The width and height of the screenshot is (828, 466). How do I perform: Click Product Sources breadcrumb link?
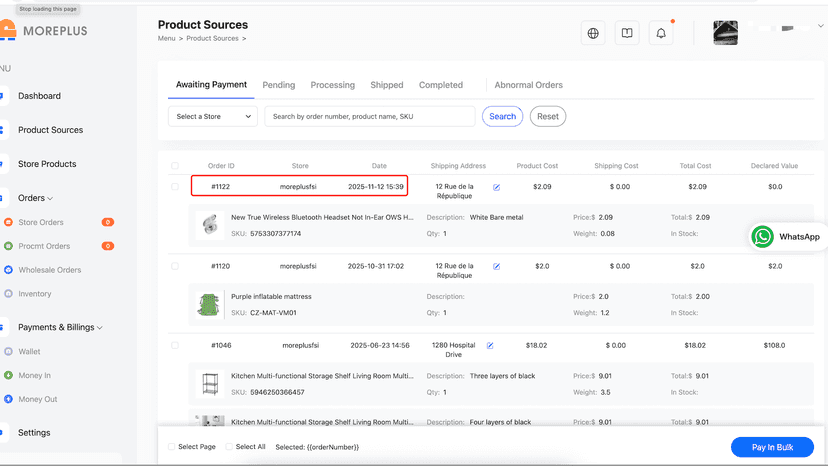212,39
